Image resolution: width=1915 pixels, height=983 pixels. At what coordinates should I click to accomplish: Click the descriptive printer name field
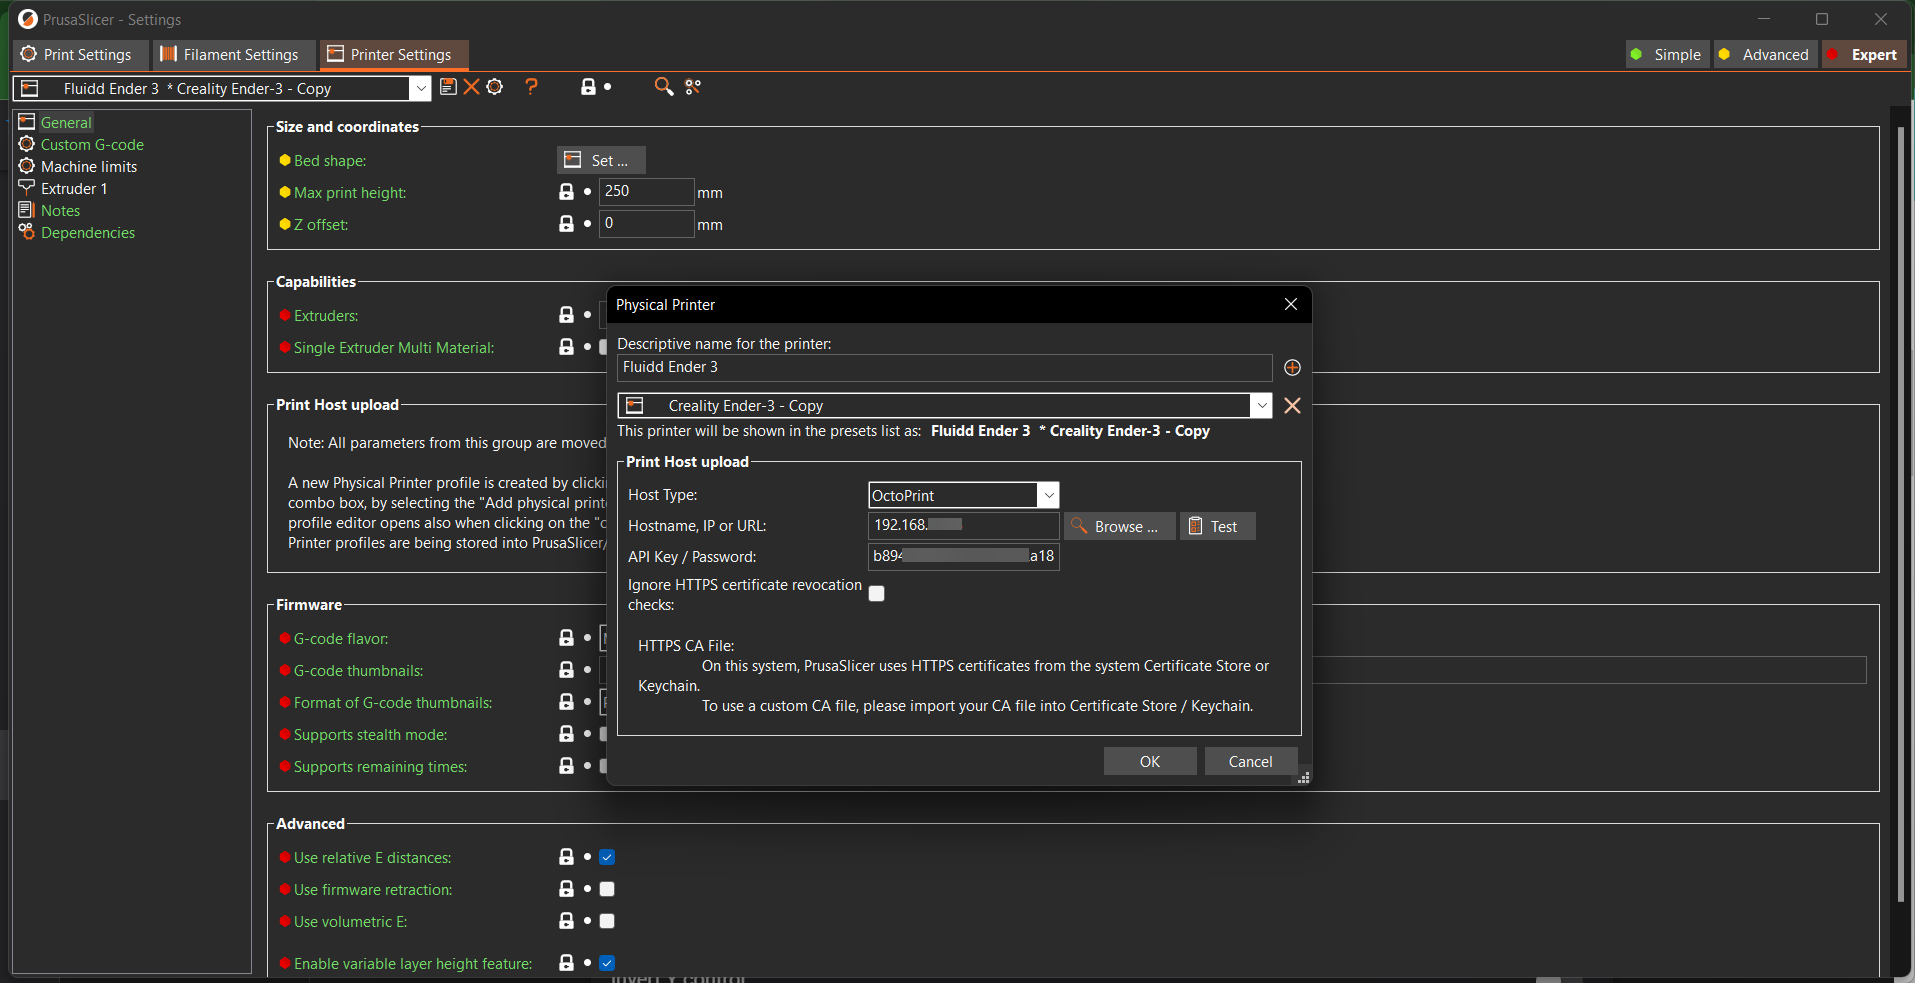[944, 368]
